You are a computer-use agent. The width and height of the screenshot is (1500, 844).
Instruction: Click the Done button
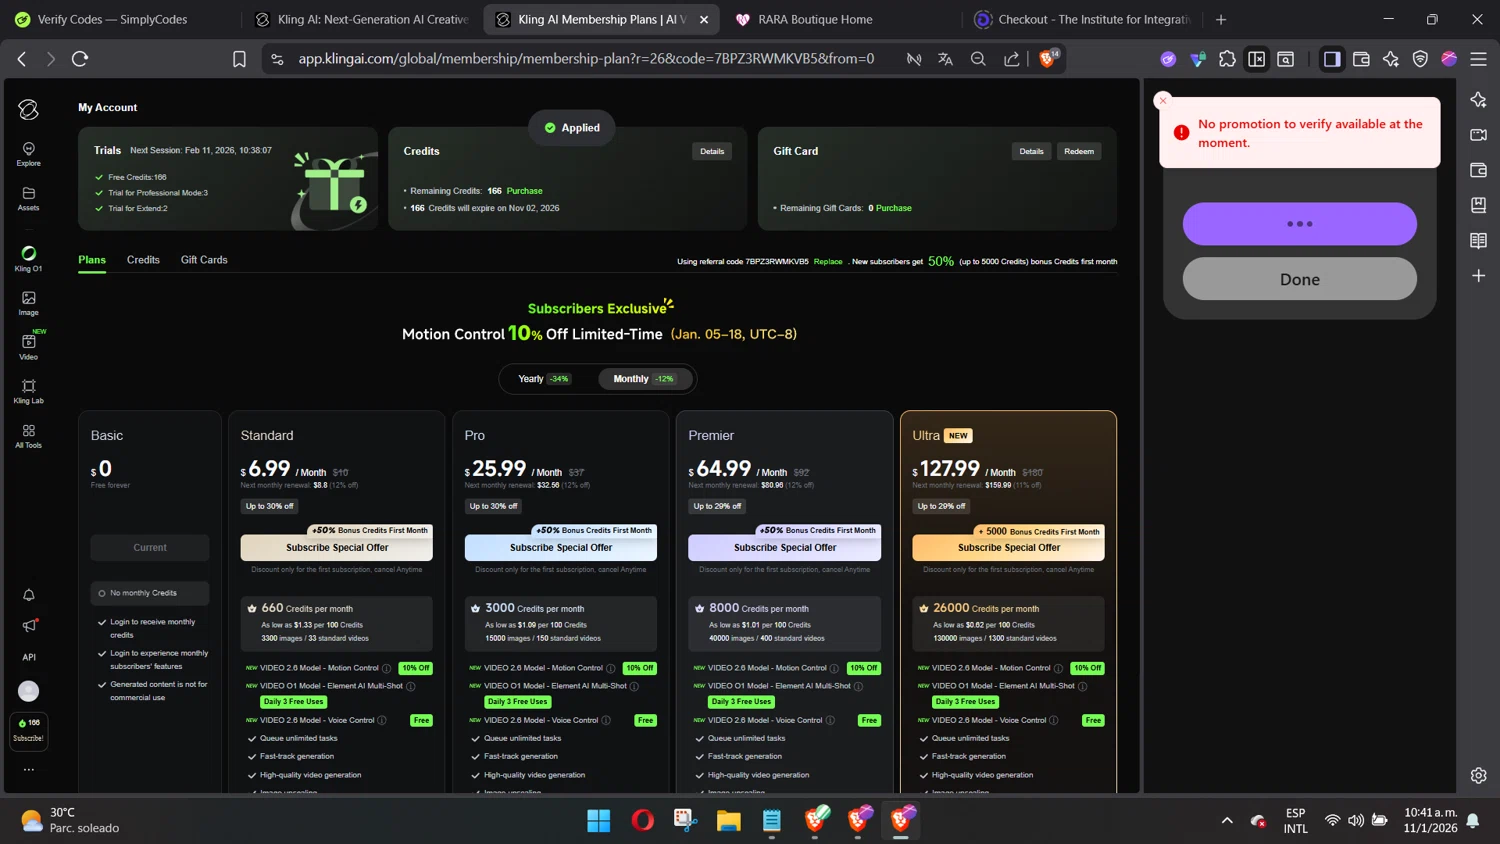(x=1299, y=279)
